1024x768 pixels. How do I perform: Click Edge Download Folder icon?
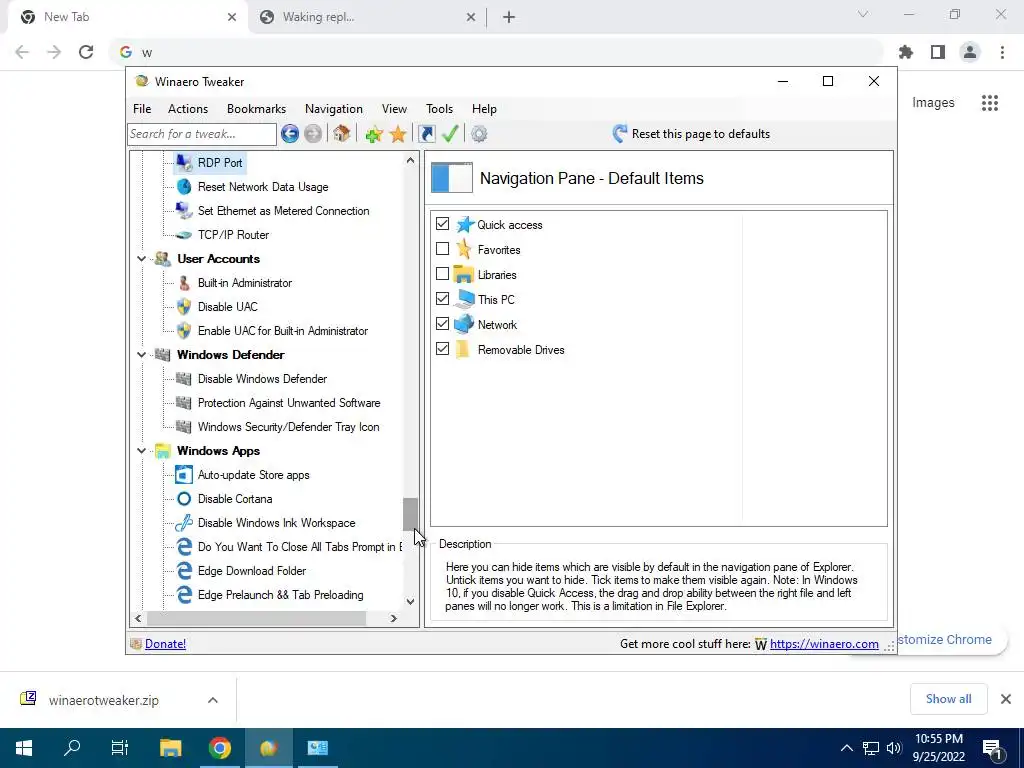[x=184, y=571]
